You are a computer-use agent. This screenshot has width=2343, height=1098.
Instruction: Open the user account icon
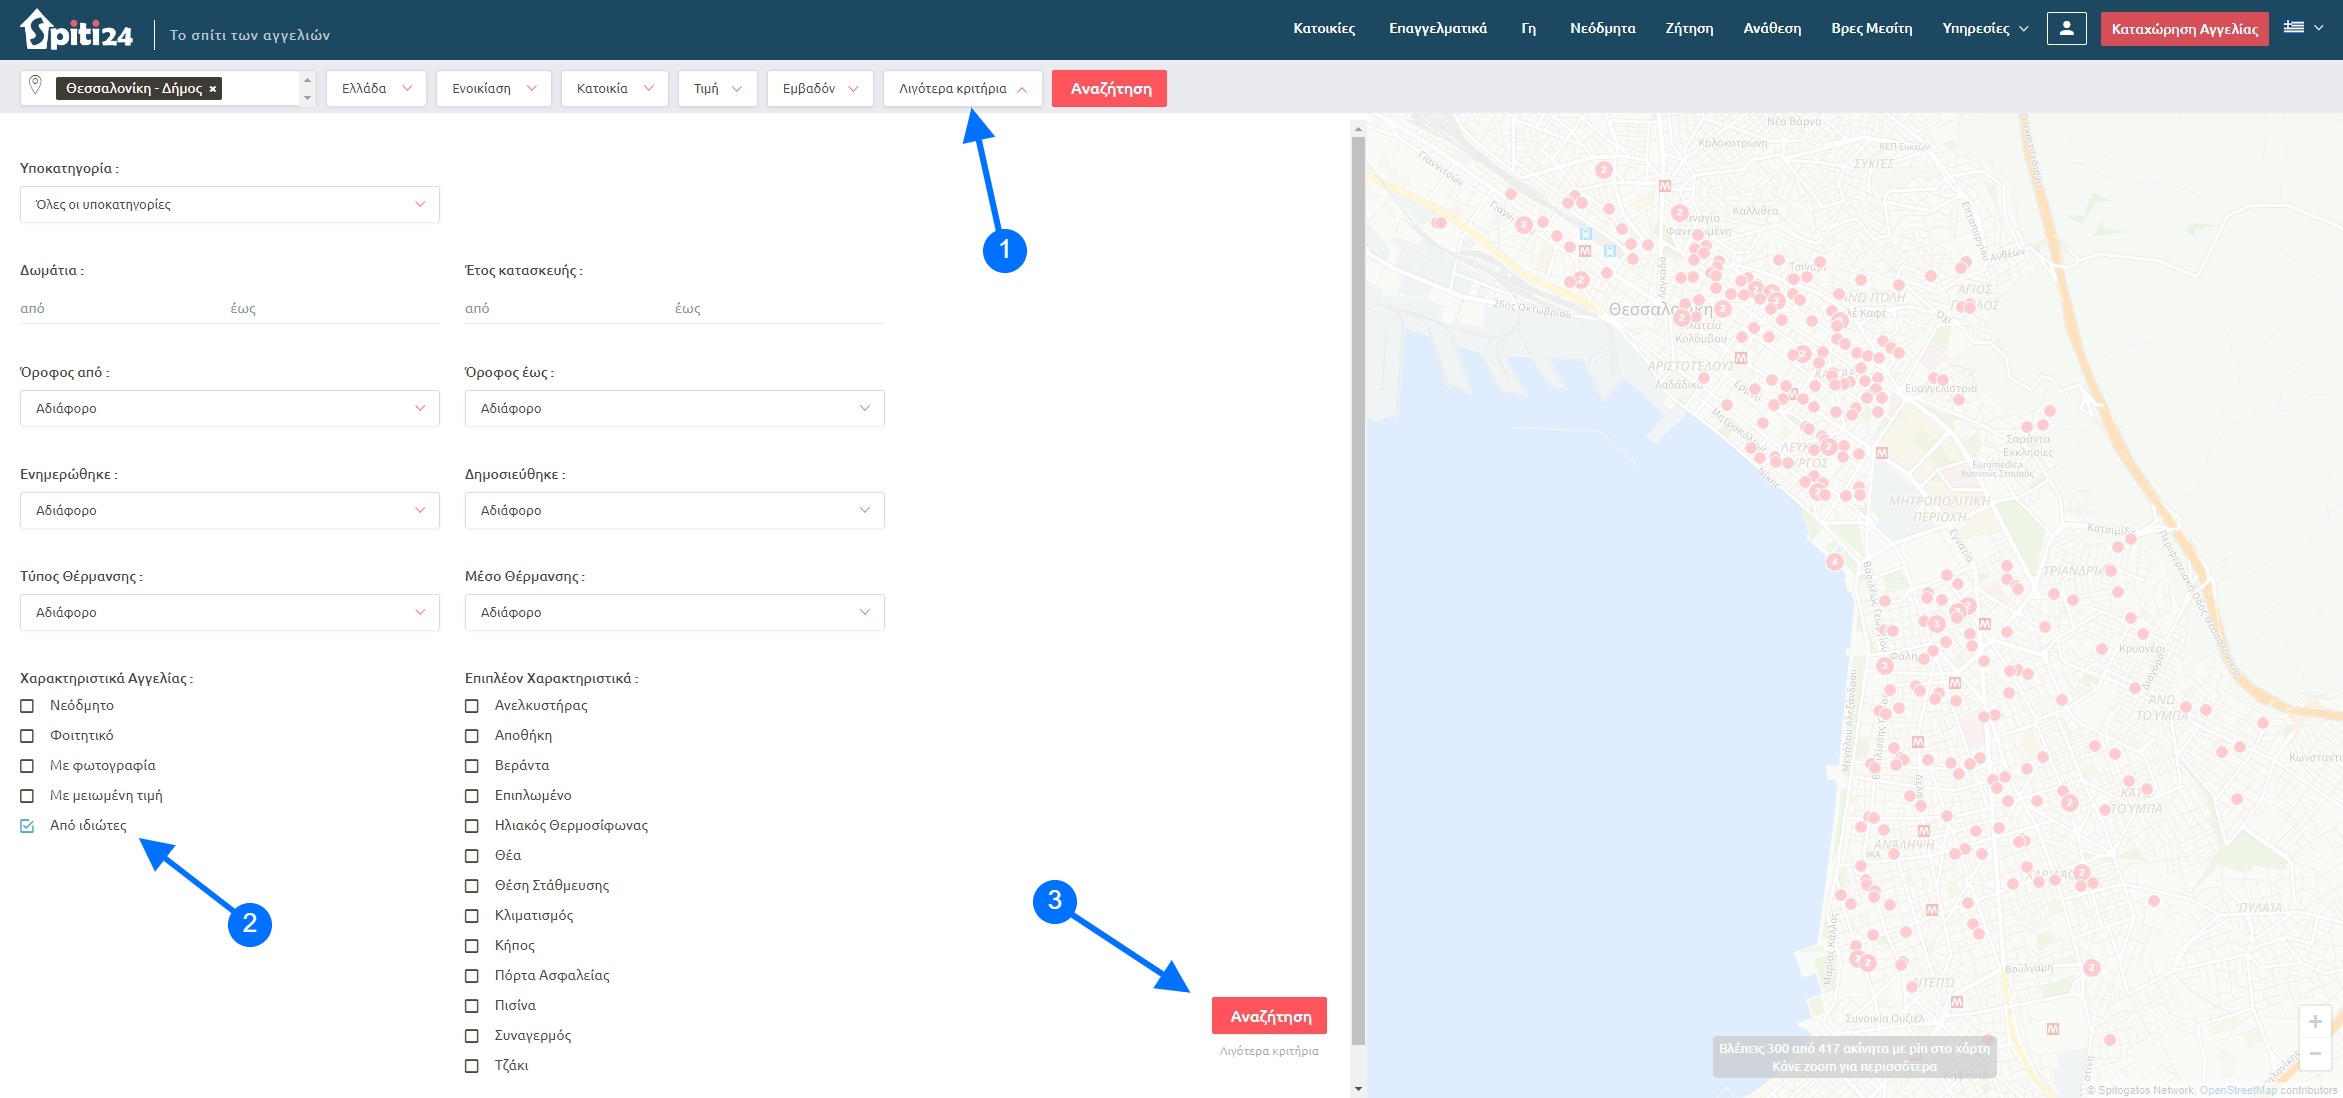2066,29
